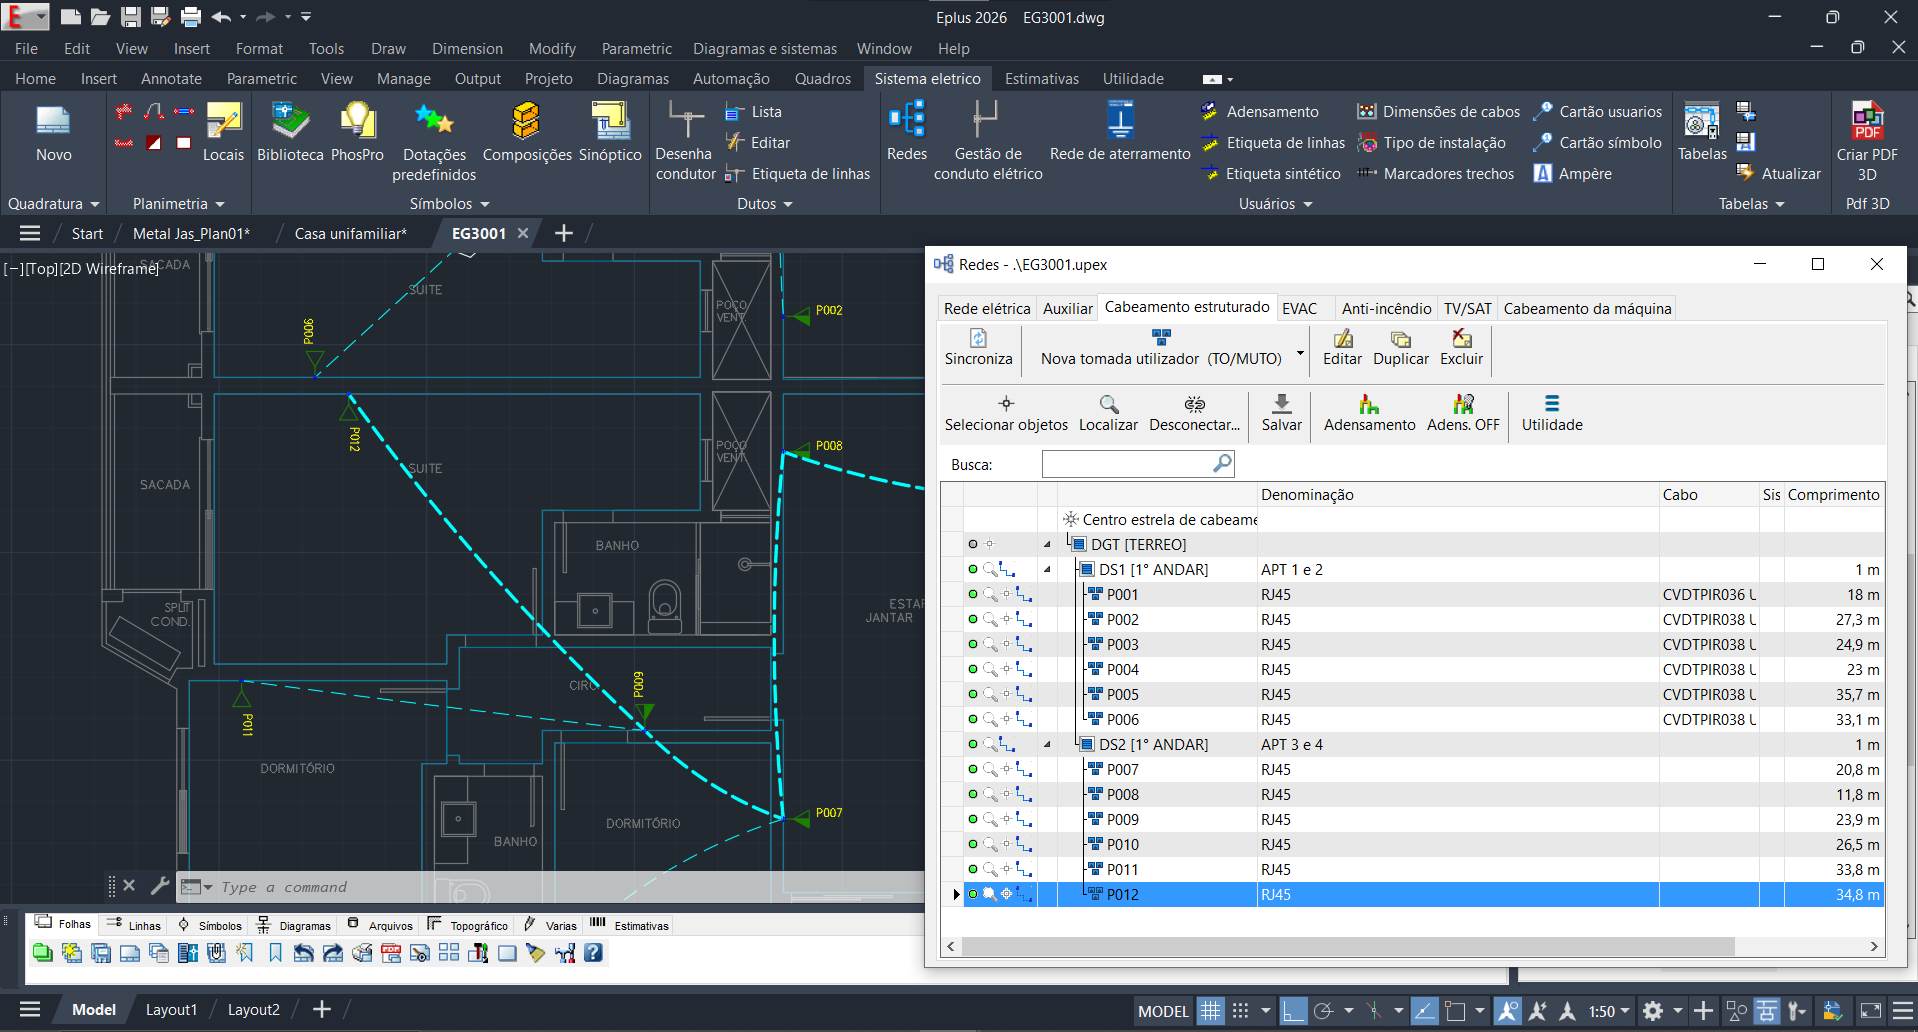The width and height of the screenshot is (1918, 1032).
Task: Click Sincroniza in the Redes panel
Action: 978,347
